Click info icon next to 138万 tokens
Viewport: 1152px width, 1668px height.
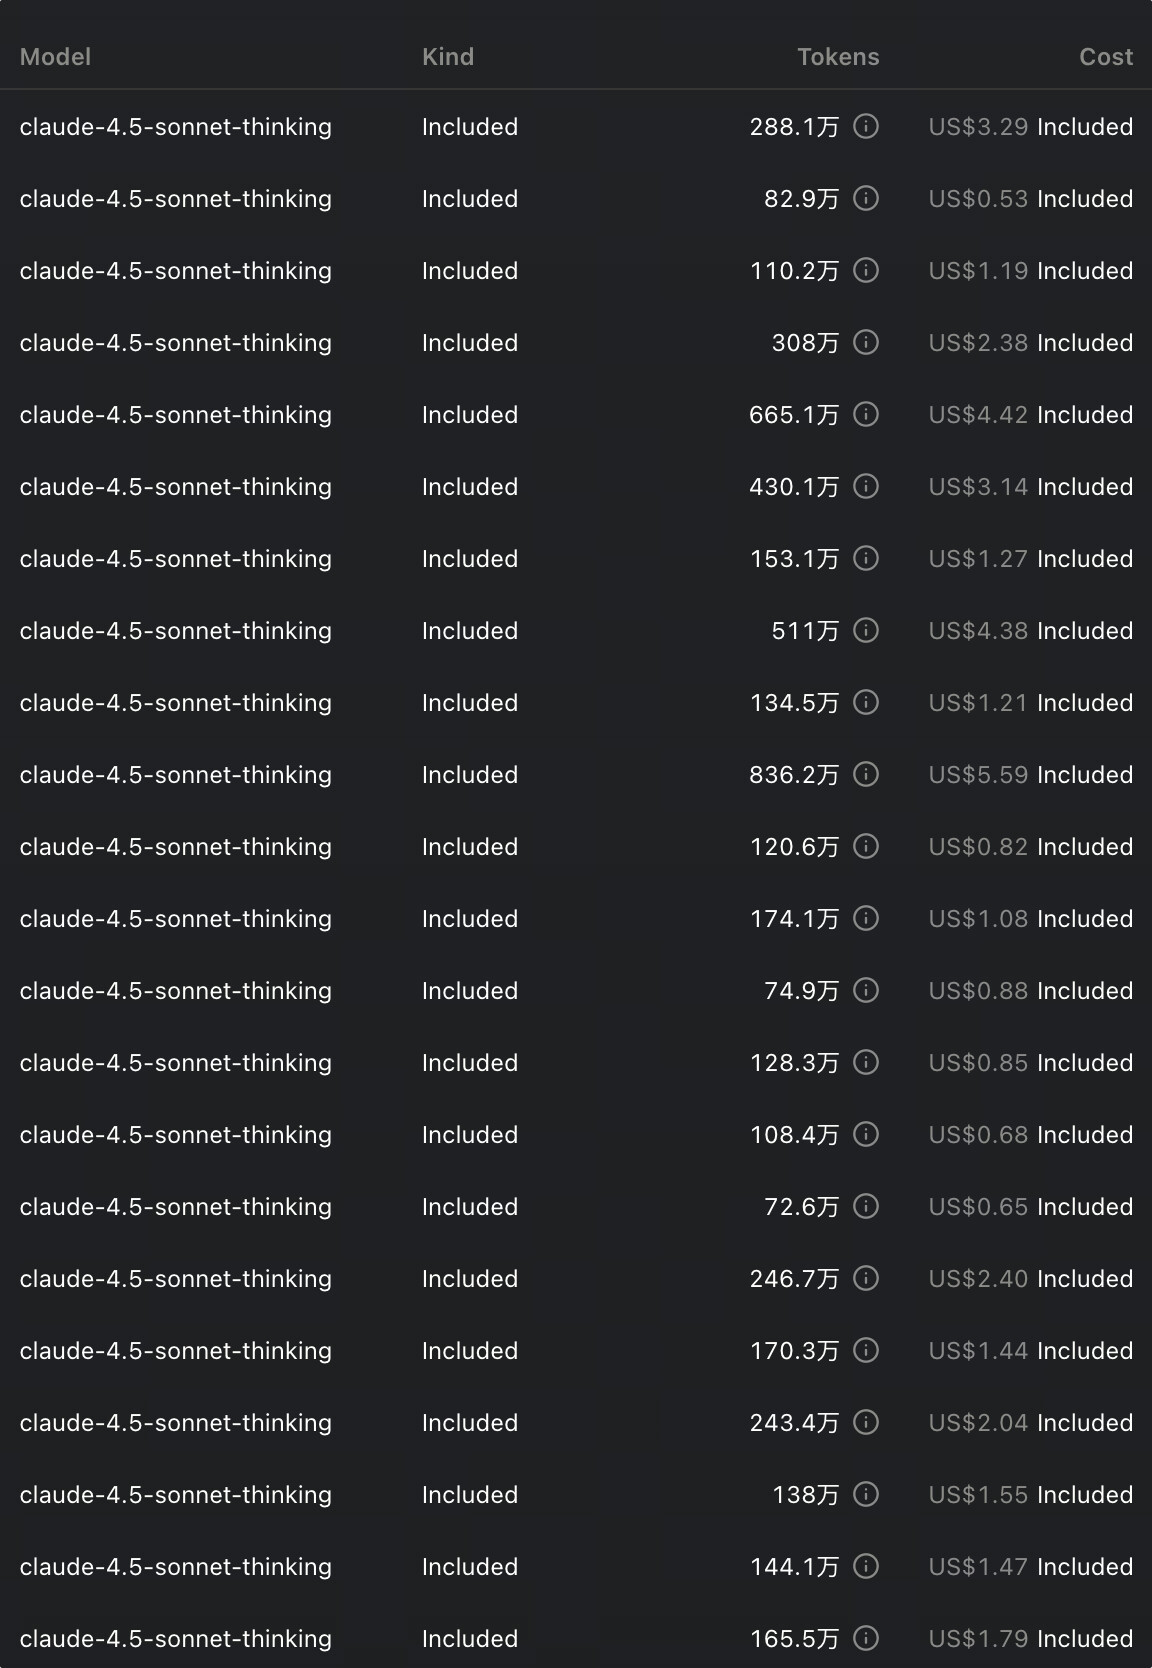click(x=866, y=1494)
